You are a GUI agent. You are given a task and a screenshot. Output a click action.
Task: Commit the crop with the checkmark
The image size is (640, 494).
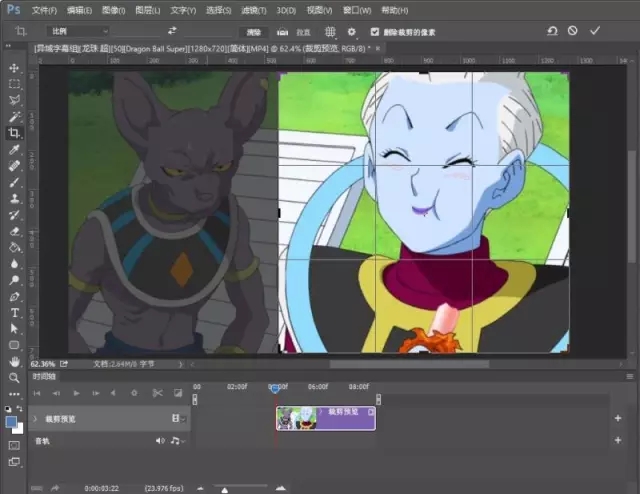tap(595, 31)
